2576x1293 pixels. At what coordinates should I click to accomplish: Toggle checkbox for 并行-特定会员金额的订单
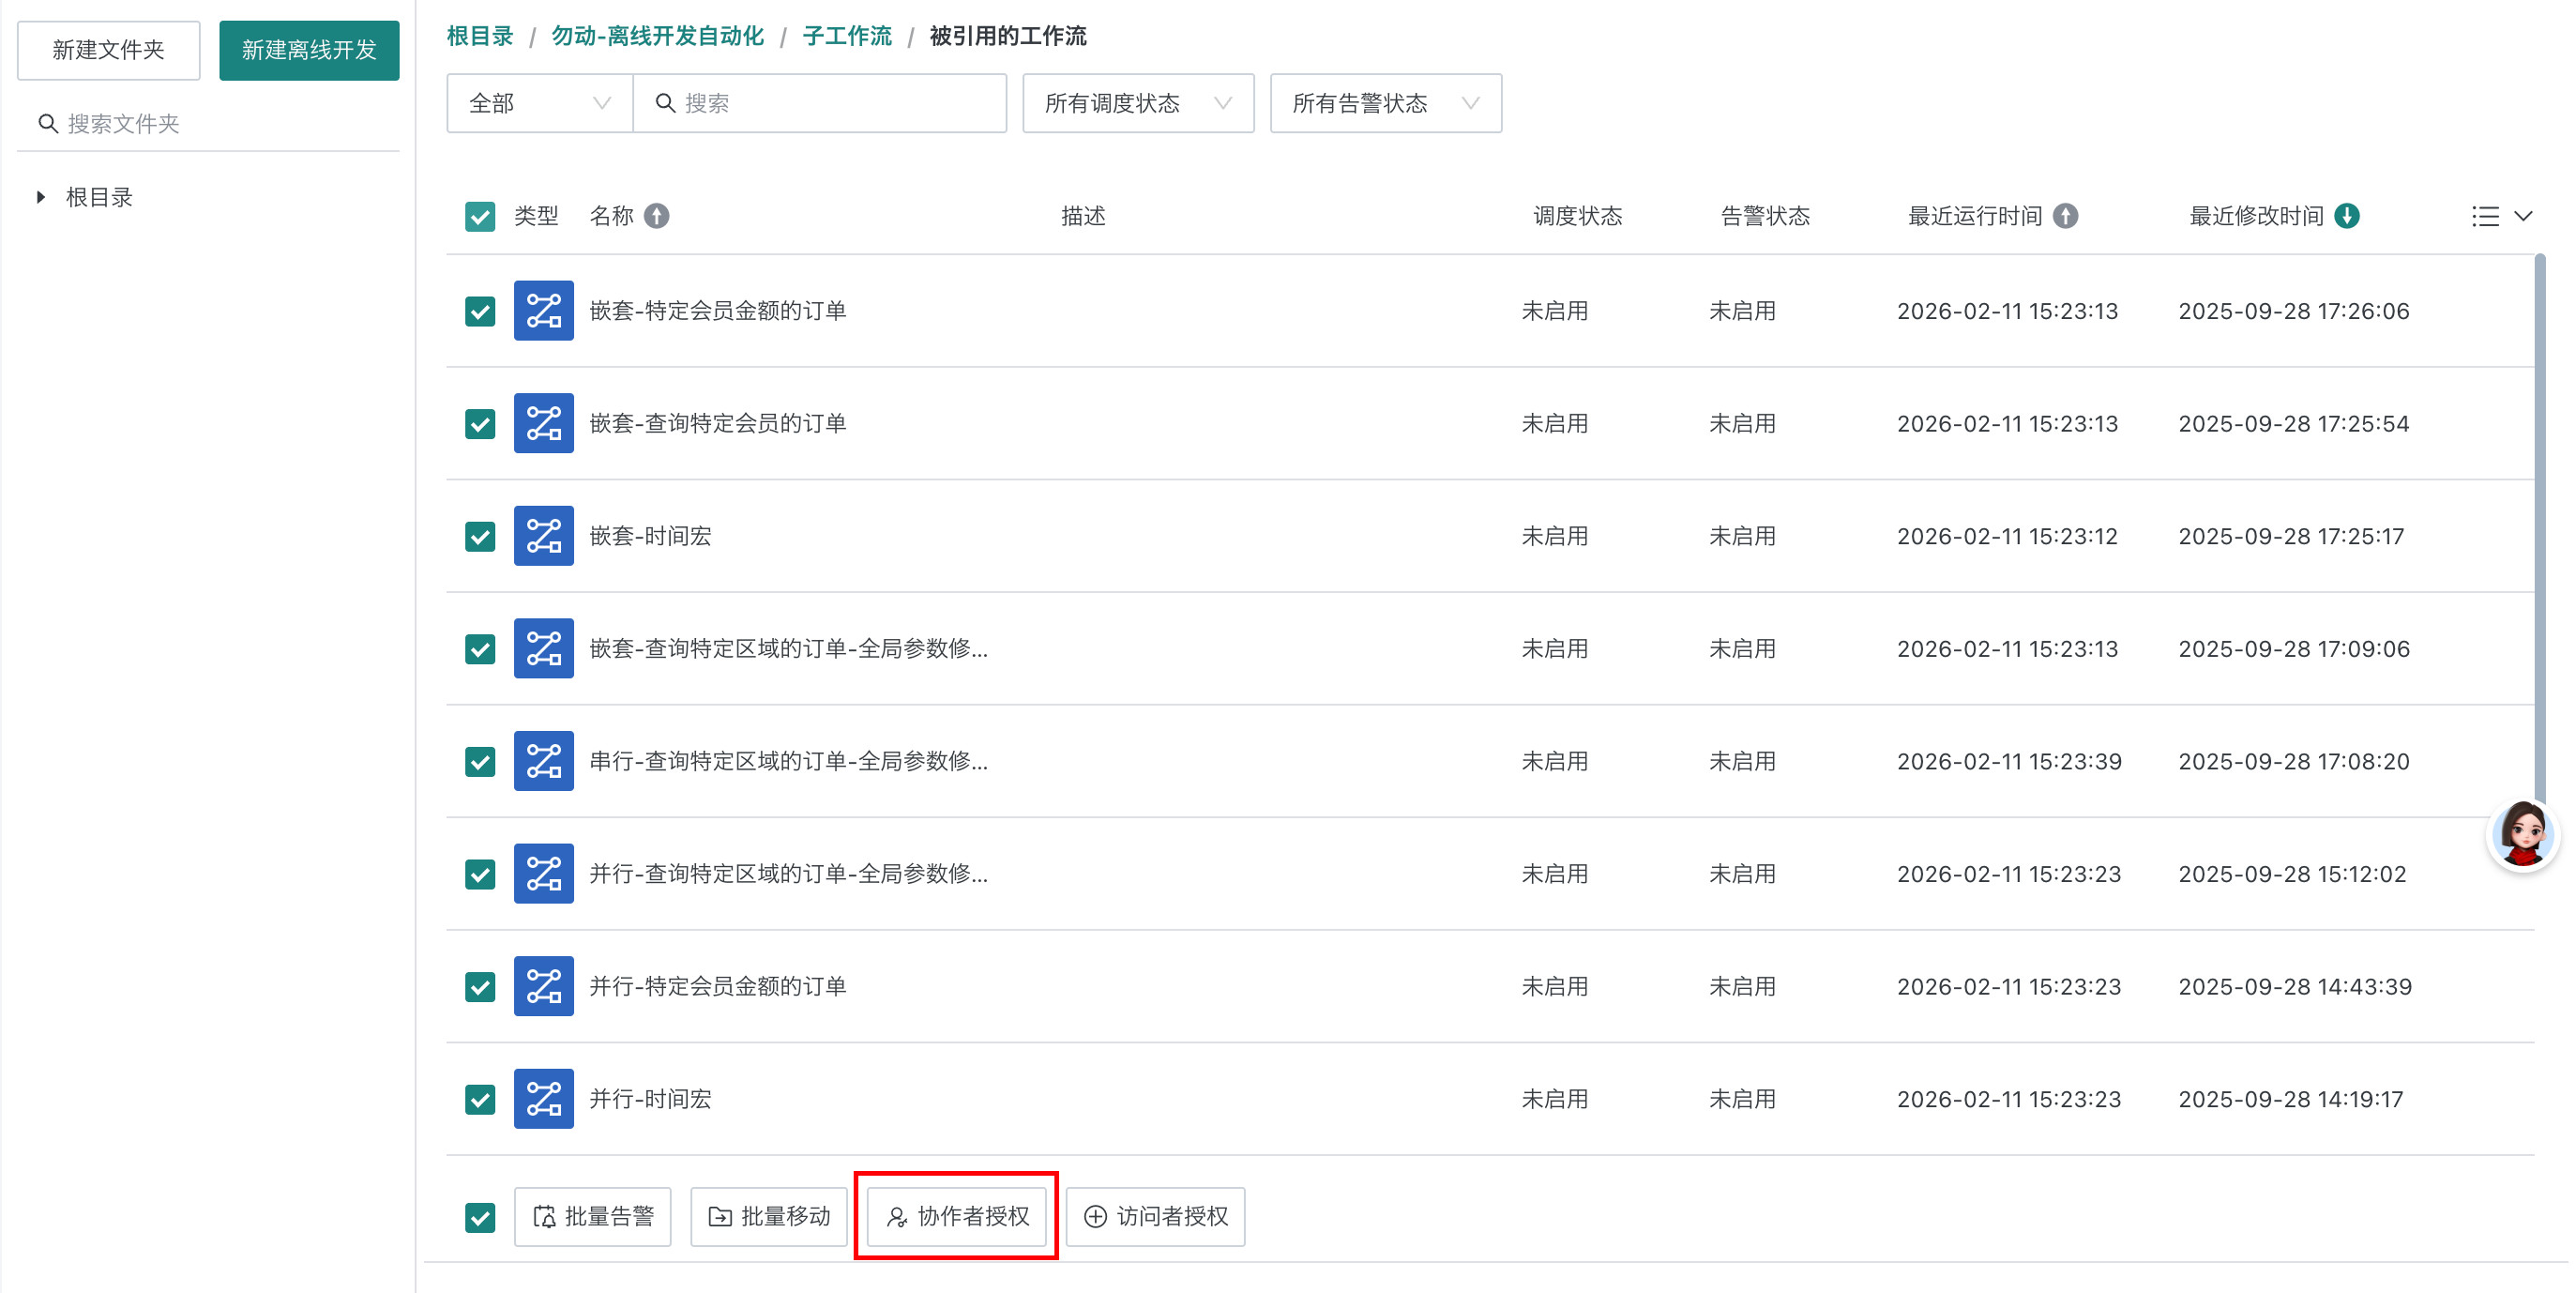click(x=480, y=986)
